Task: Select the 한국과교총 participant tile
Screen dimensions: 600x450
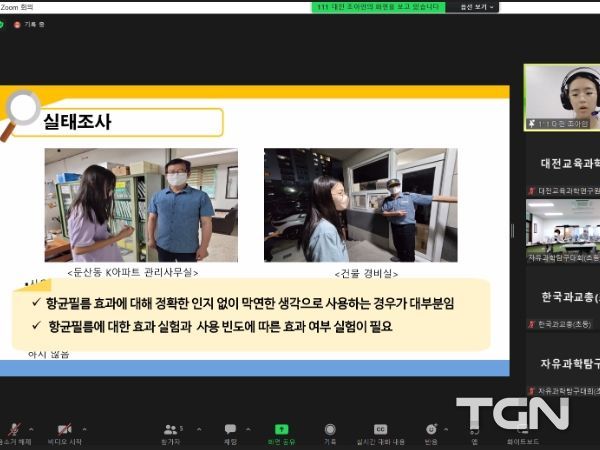Action: point(563,298)
